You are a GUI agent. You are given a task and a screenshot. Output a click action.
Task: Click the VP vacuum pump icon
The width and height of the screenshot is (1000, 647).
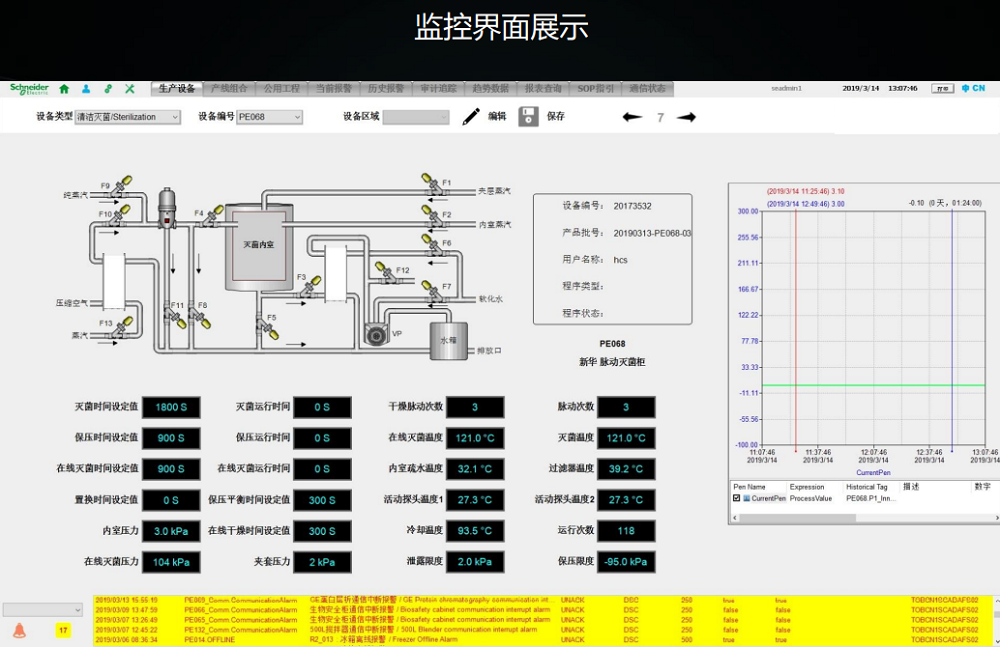[x=376, y=335]
